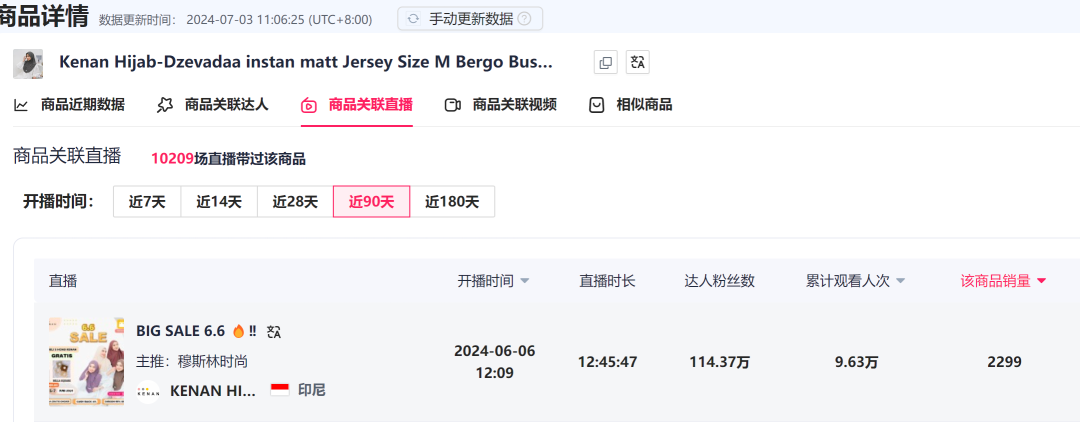Click the copy product title icon
Screen dimensions: 1080x422
click(x=605, y=63)
